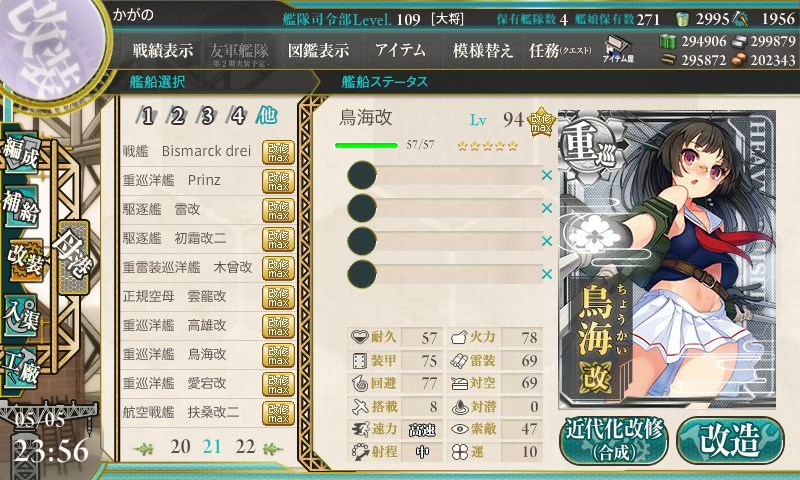The height and width of the screenshot is (480, 800).
Task: Open 戦績表示 records menu
Action: (x=163, y=50)
